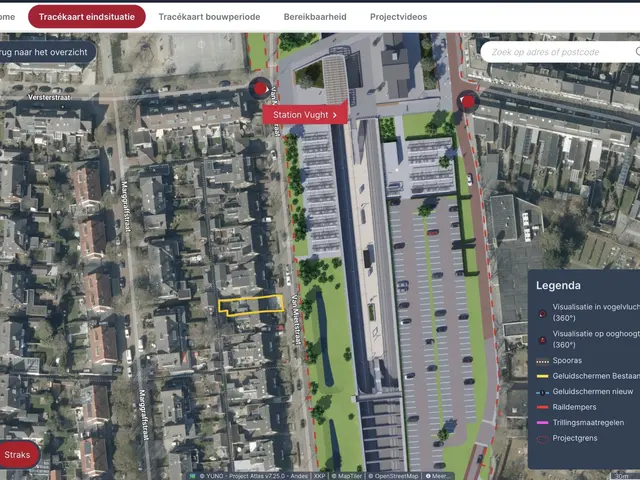Toggle the Straks time button

pyautogui.click(x=18, y=454)
